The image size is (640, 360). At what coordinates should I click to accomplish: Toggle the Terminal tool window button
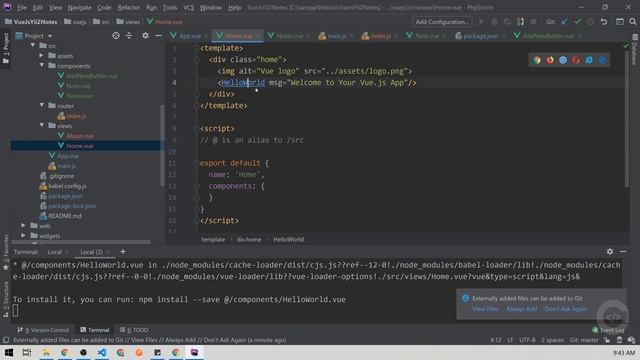95,330
